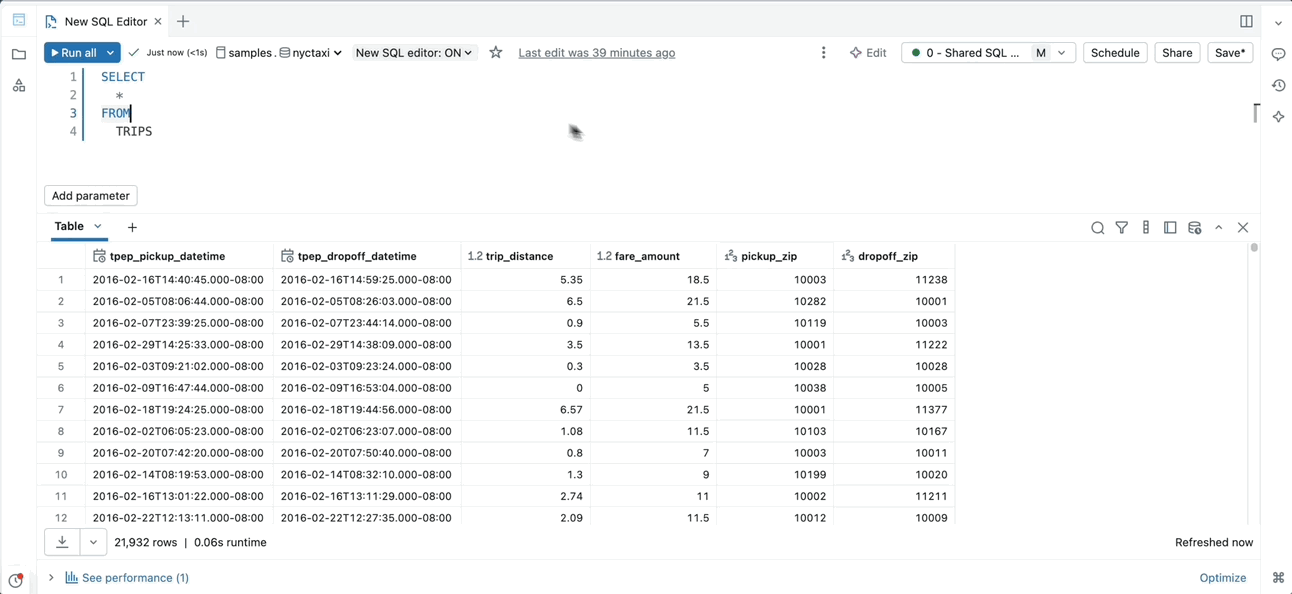
Task: Open query history icon in right sidebar
Action: coord(1278,86)
